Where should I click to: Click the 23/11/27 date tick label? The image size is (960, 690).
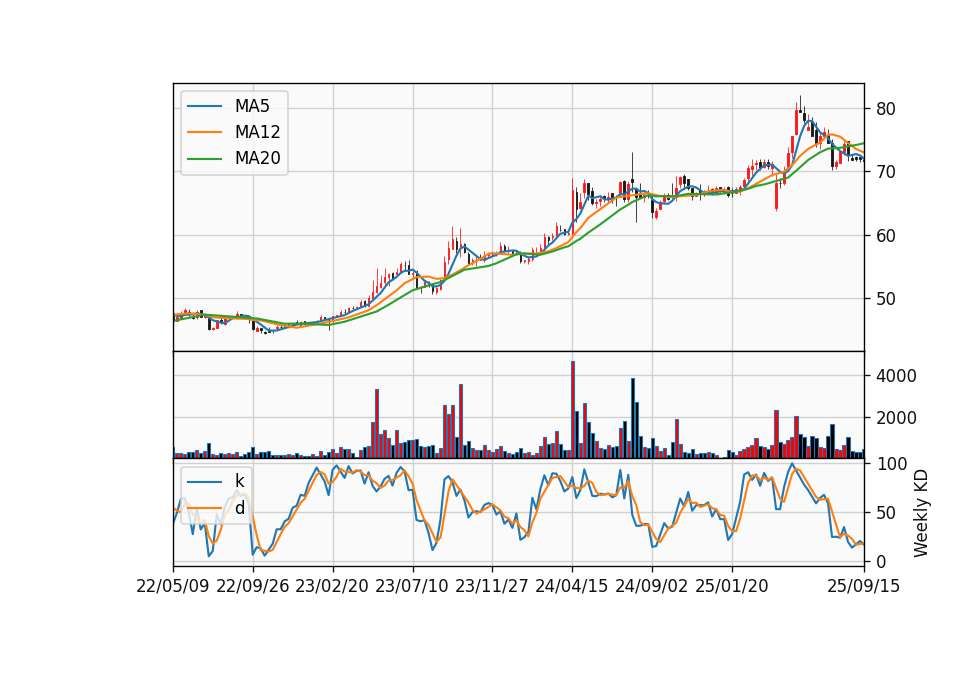coord(492,586)
